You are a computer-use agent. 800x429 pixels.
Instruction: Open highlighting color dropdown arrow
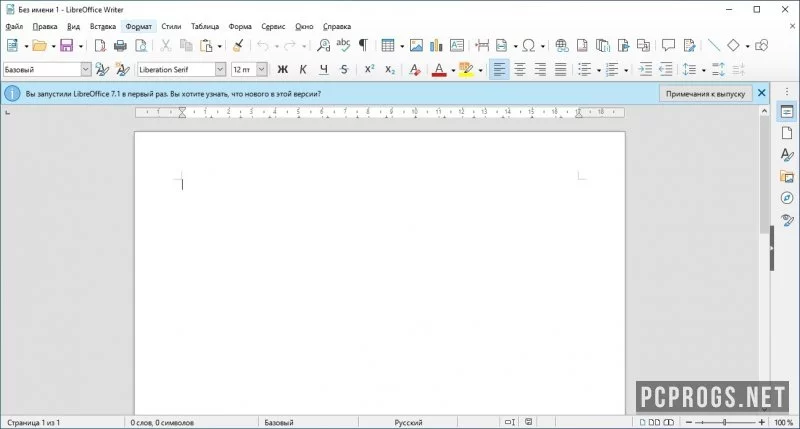pyautogui.click(x=480, y=70)
